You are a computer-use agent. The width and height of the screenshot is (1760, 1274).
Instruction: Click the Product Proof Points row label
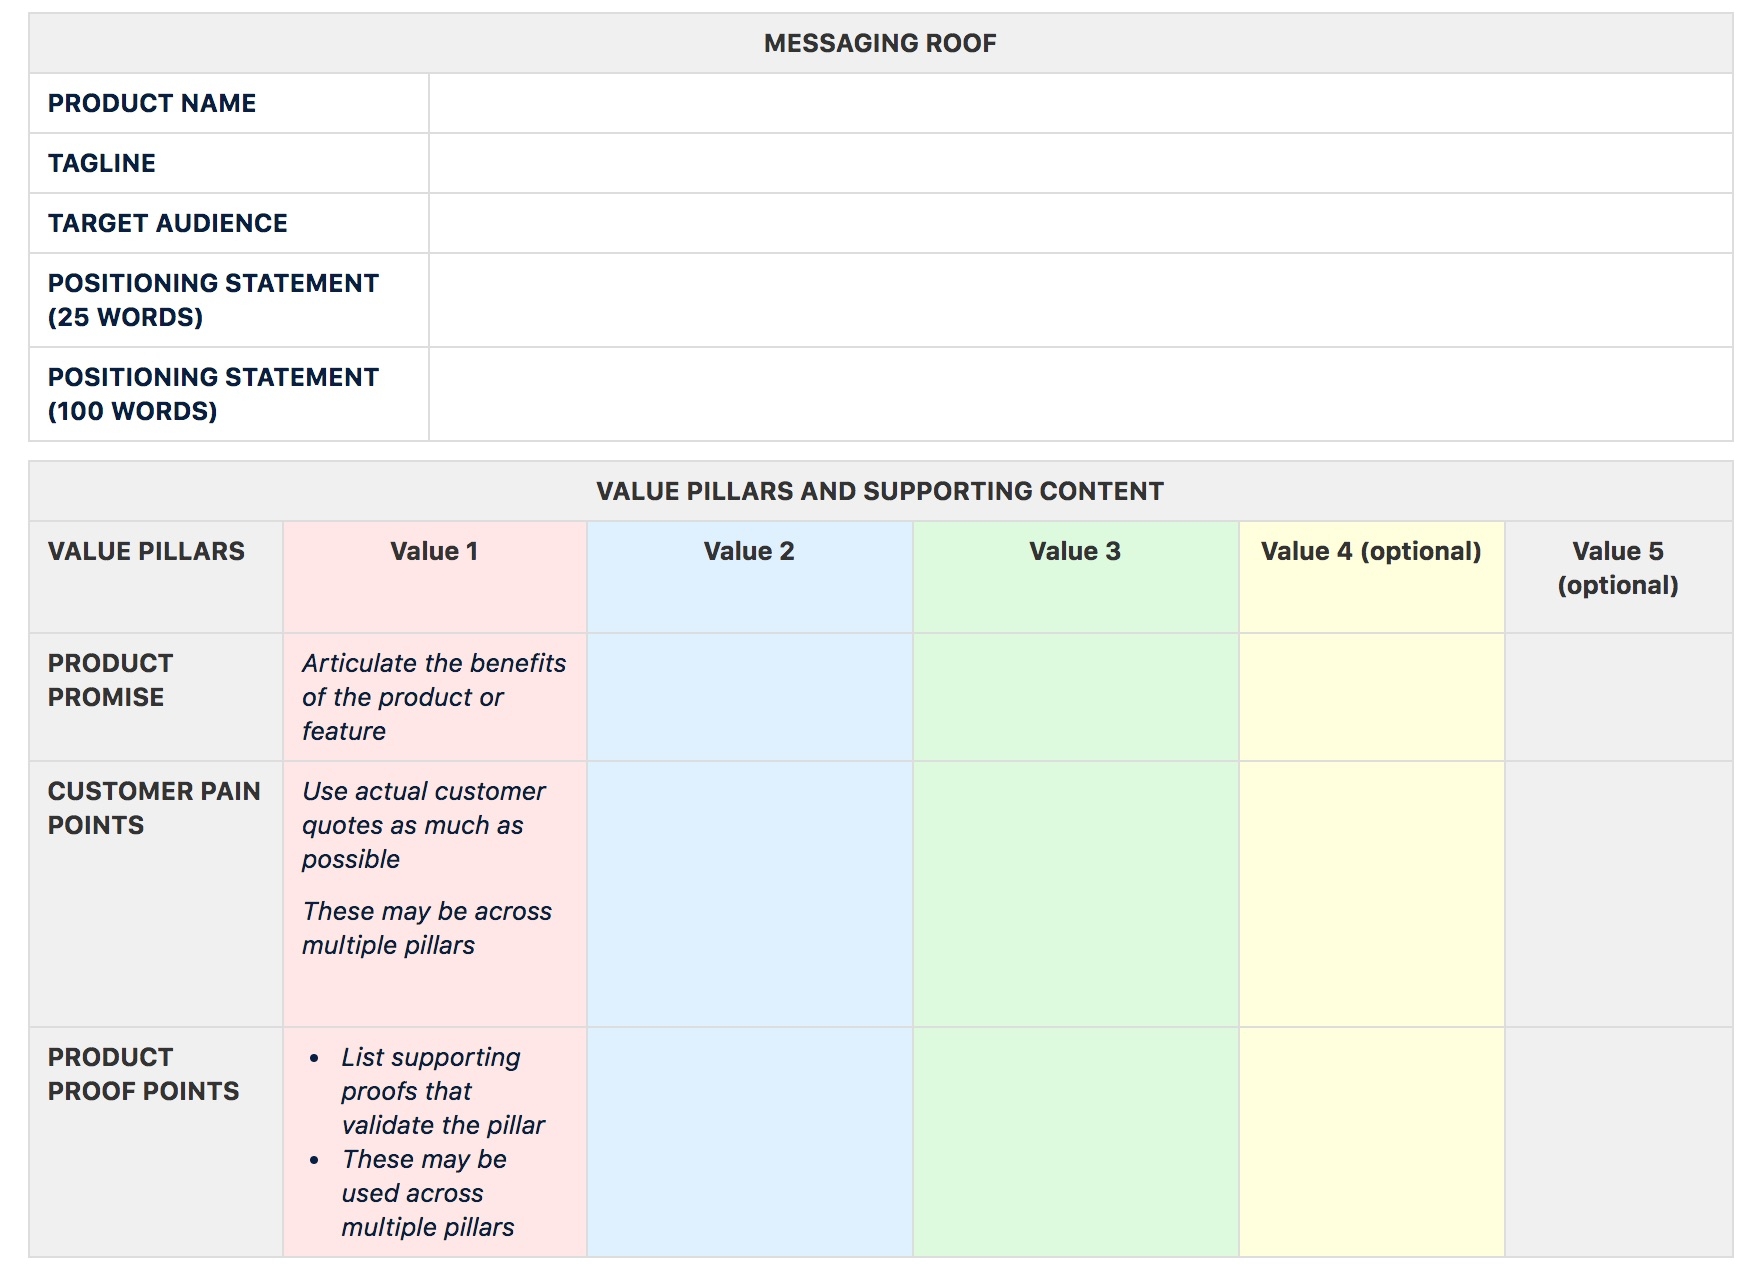pyautogui.click(x=144, y=1074)
